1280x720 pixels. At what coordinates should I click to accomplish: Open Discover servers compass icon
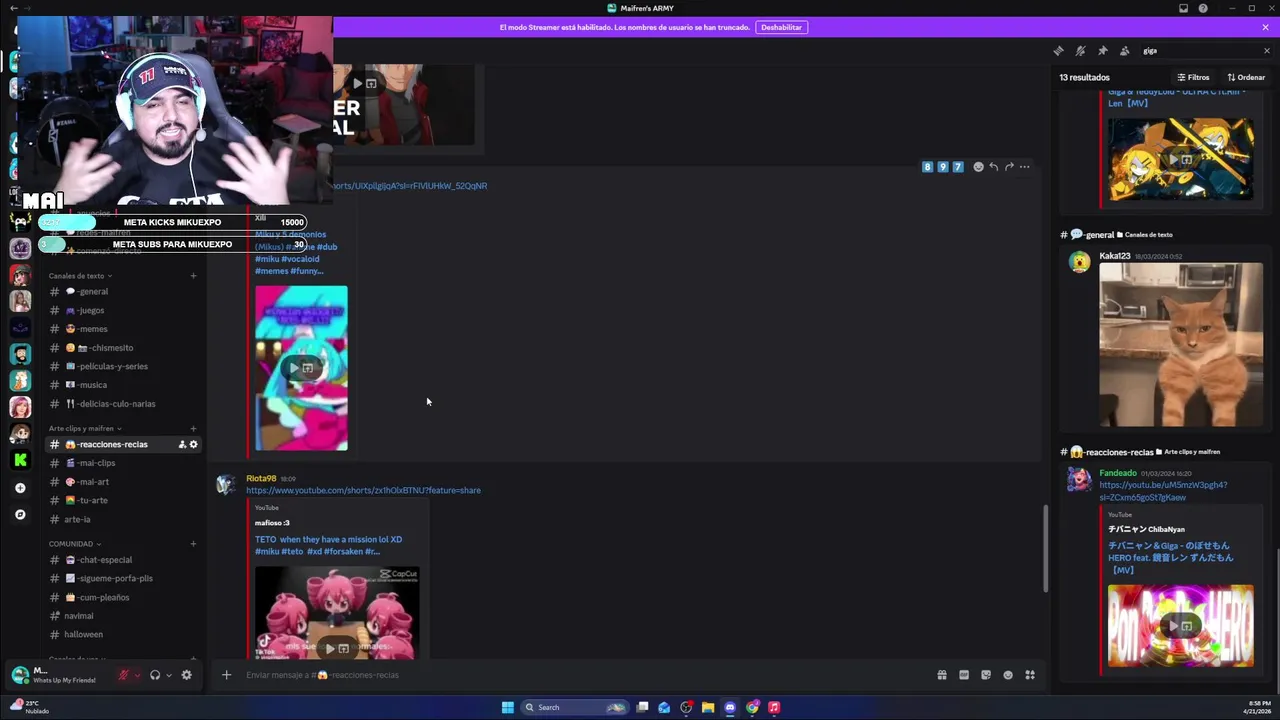[x=20, y=514]
